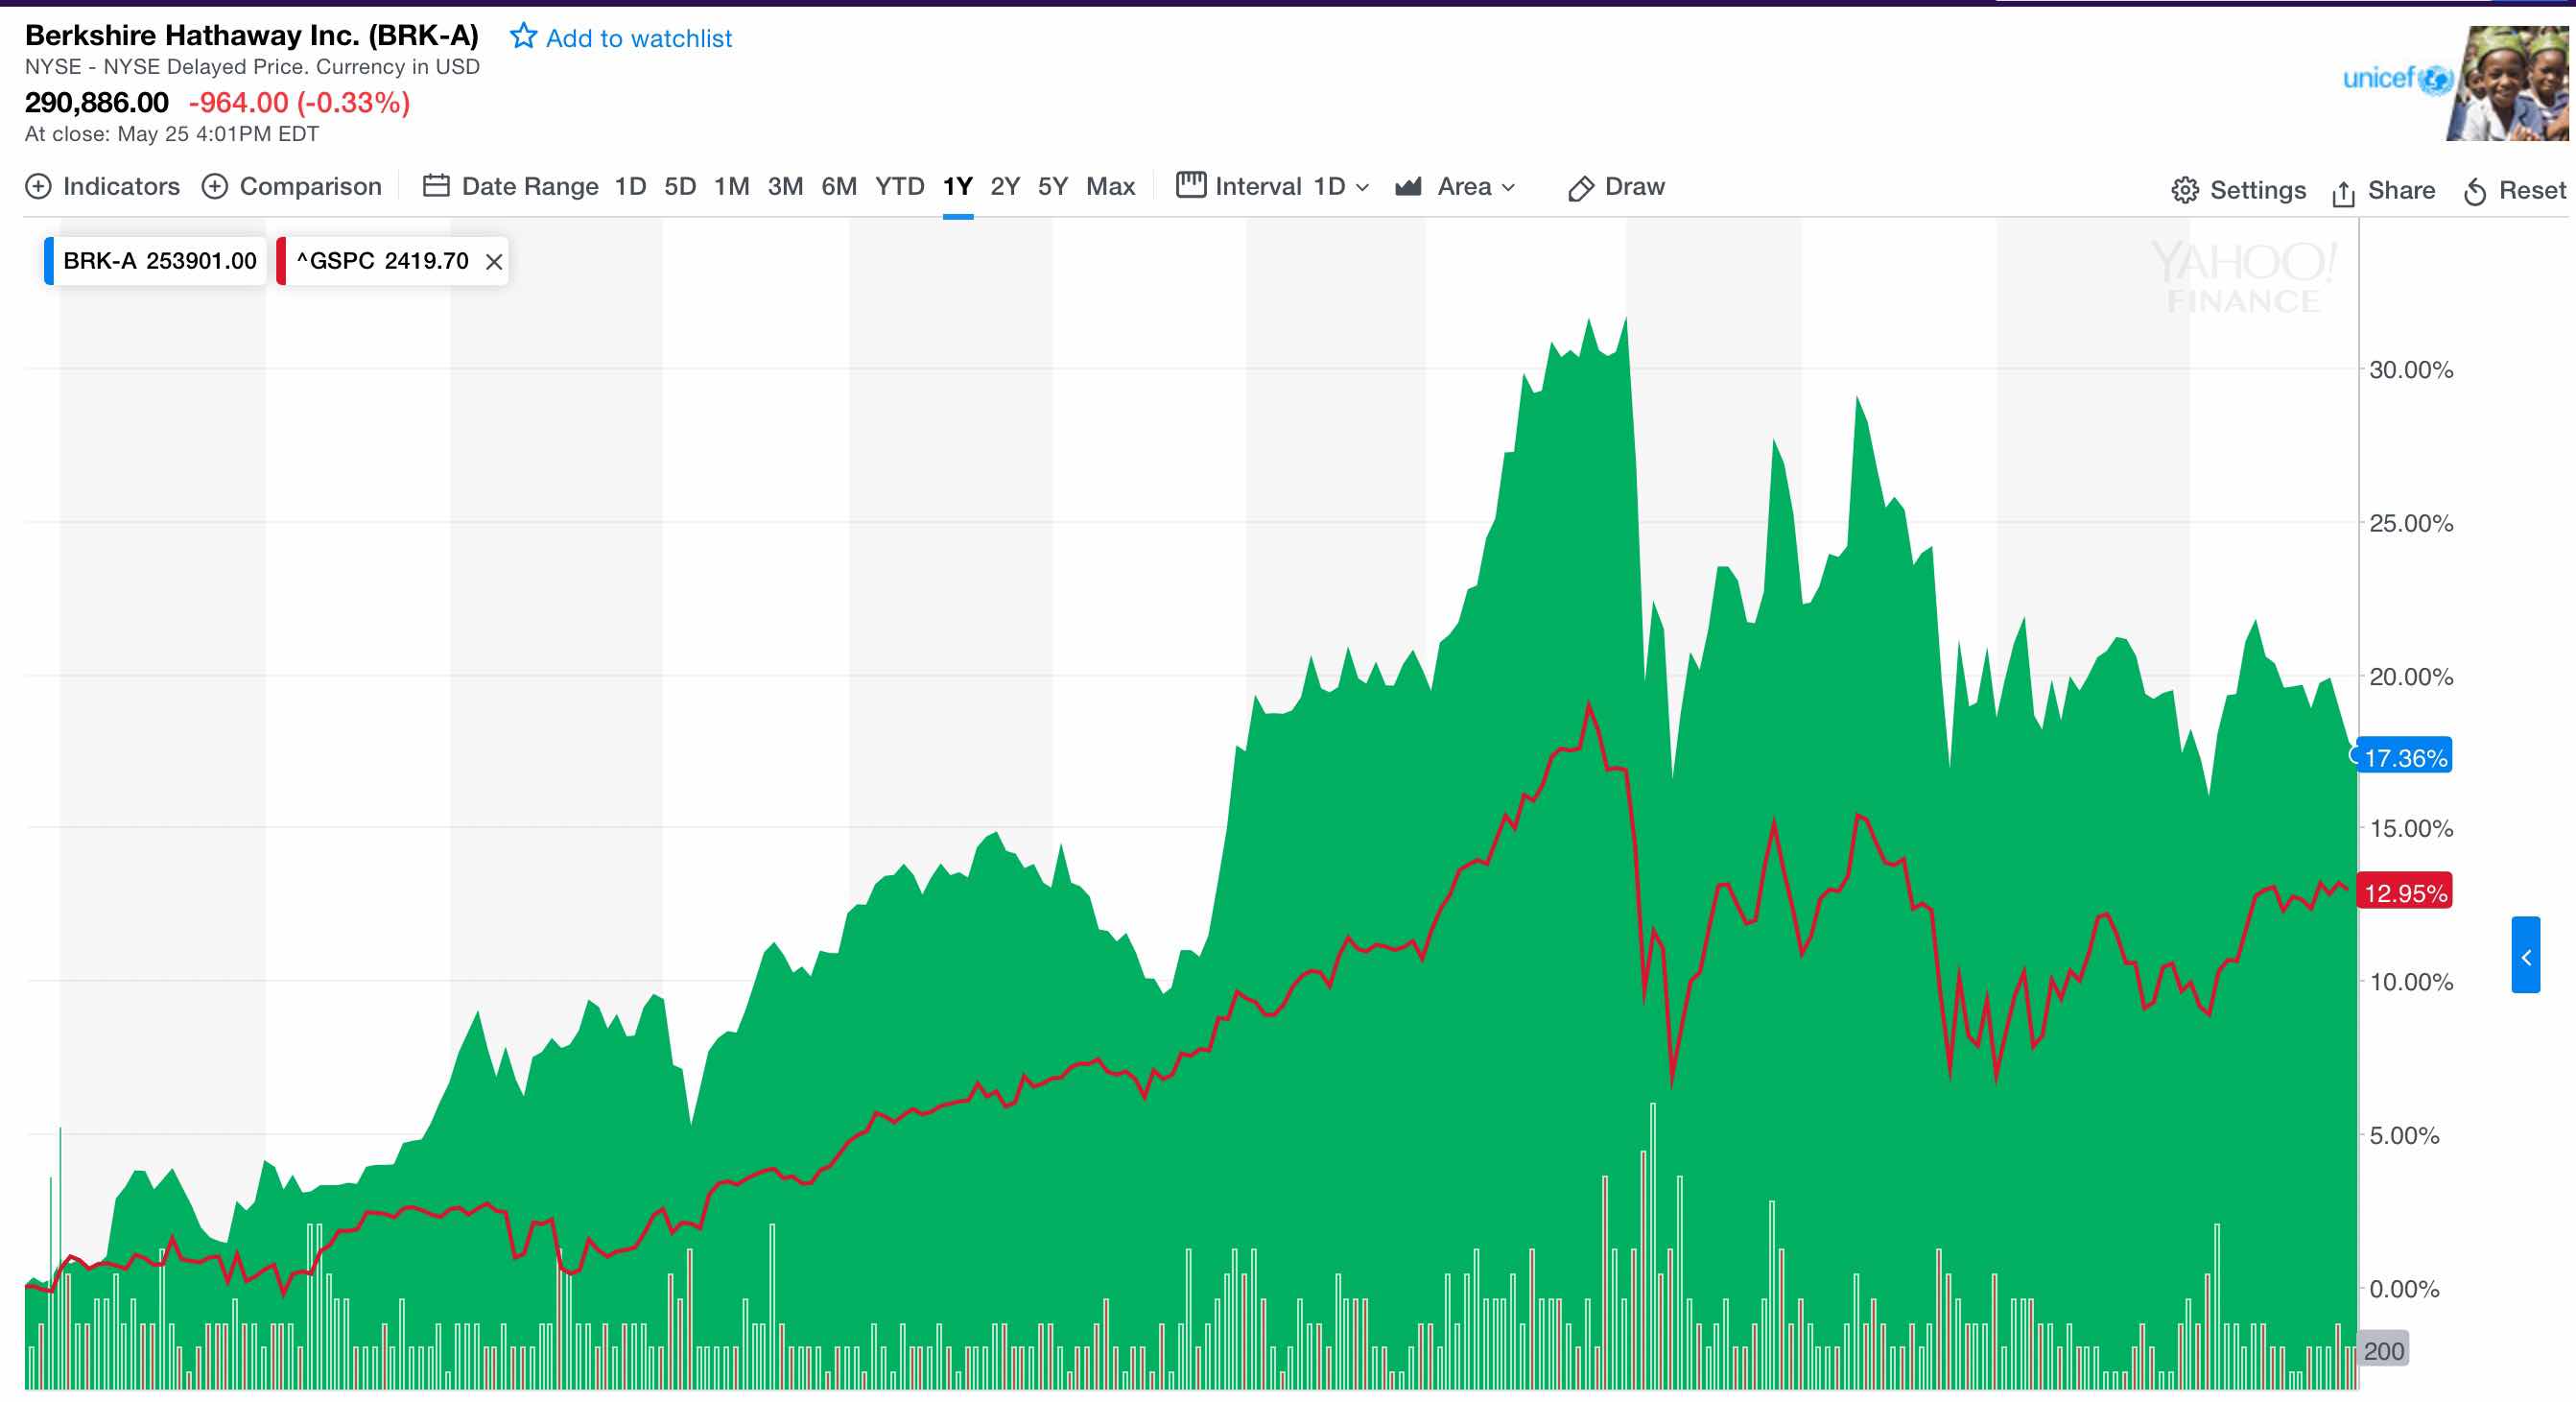Click the Date Range calendar icon
Image resolution: width=2576 pixels, height=1402 pixels.
coord(436,186)
